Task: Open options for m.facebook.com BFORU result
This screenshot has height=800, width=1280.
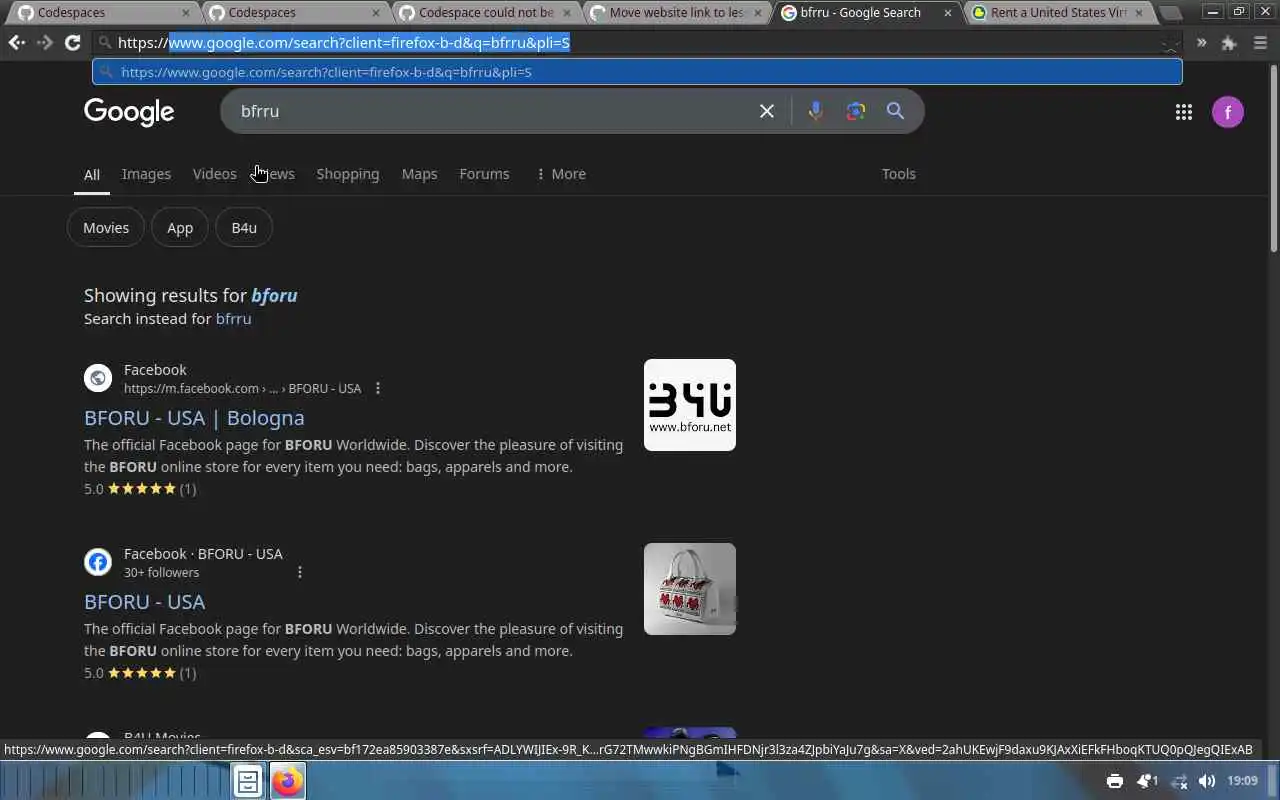Action: (377, 388)
